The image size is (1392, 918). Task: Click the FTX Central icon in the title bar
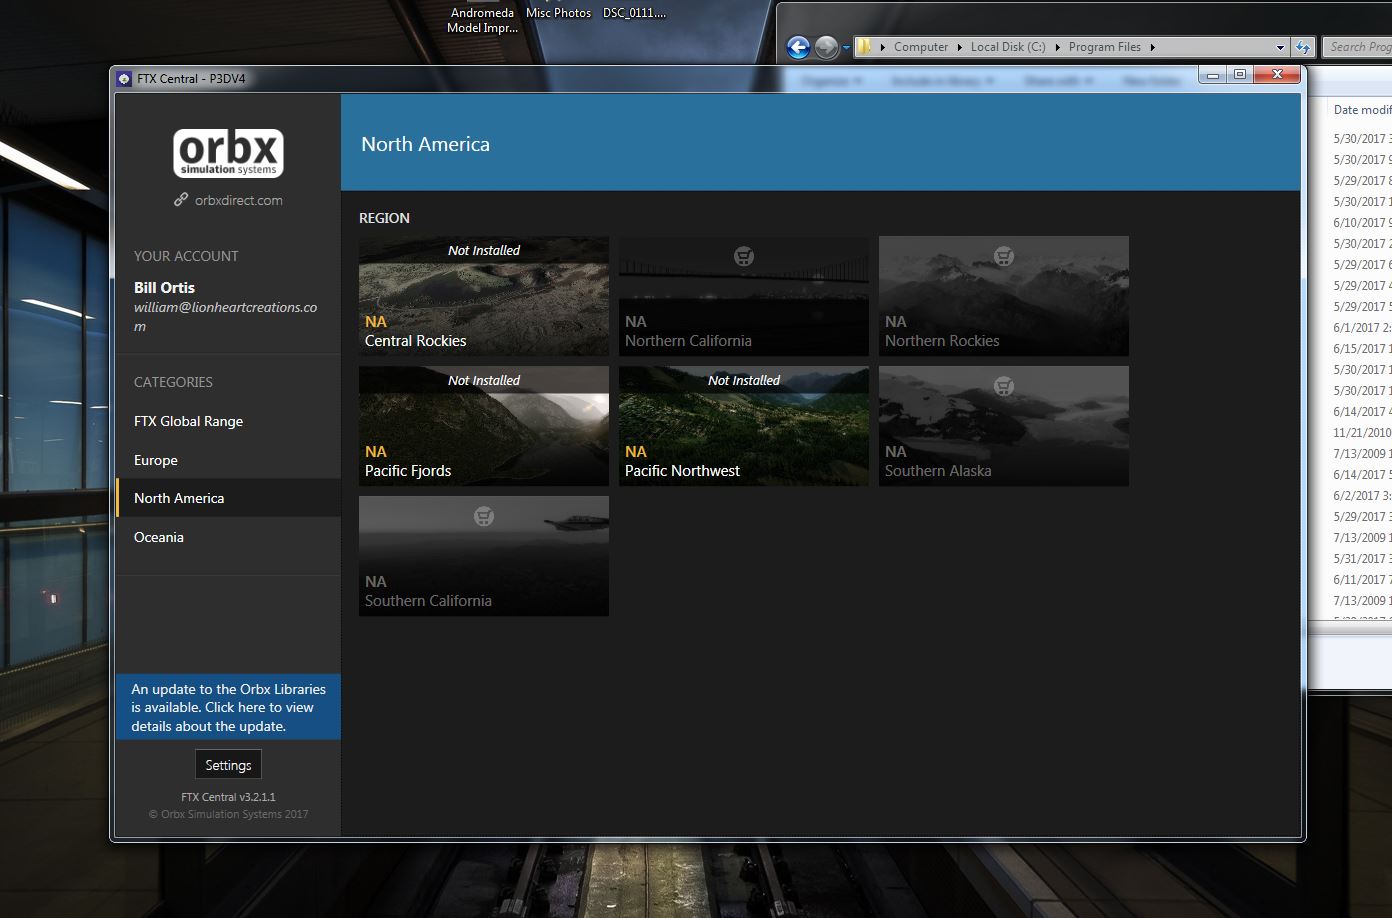coord(123,77)
